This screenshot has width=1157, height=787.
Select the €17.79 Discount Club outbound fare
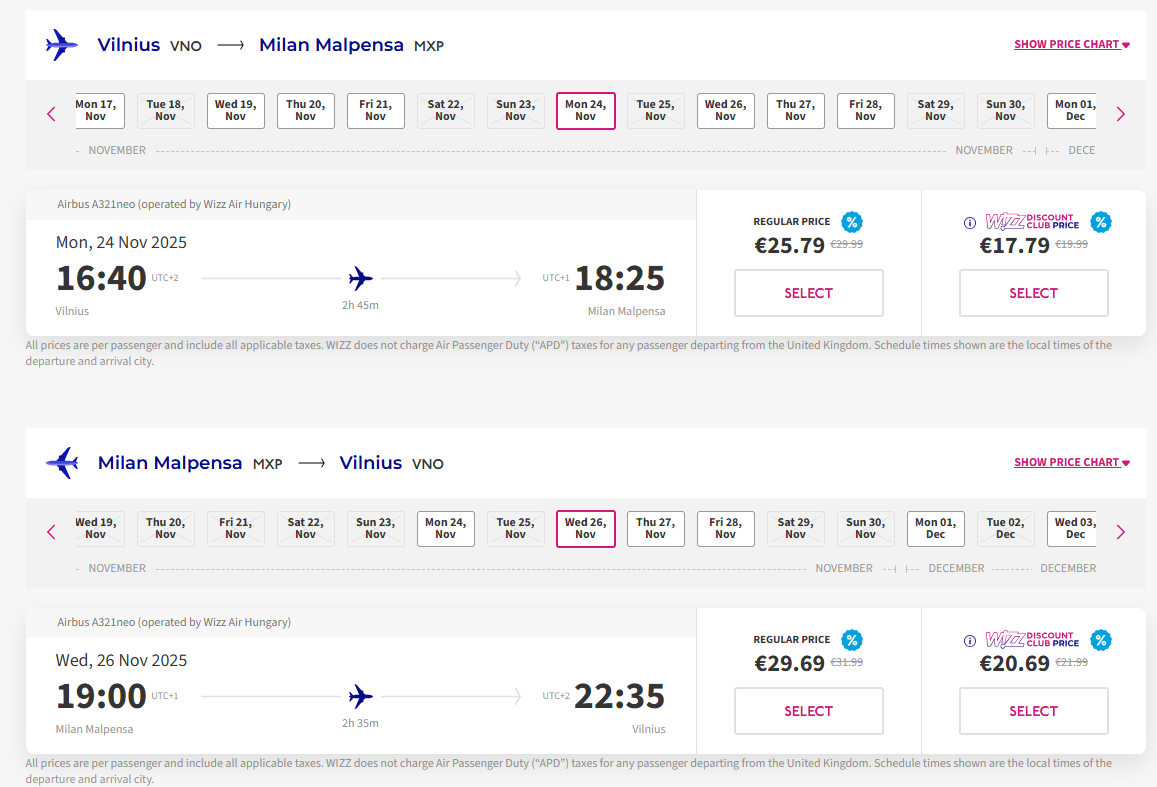(1033, 293)
